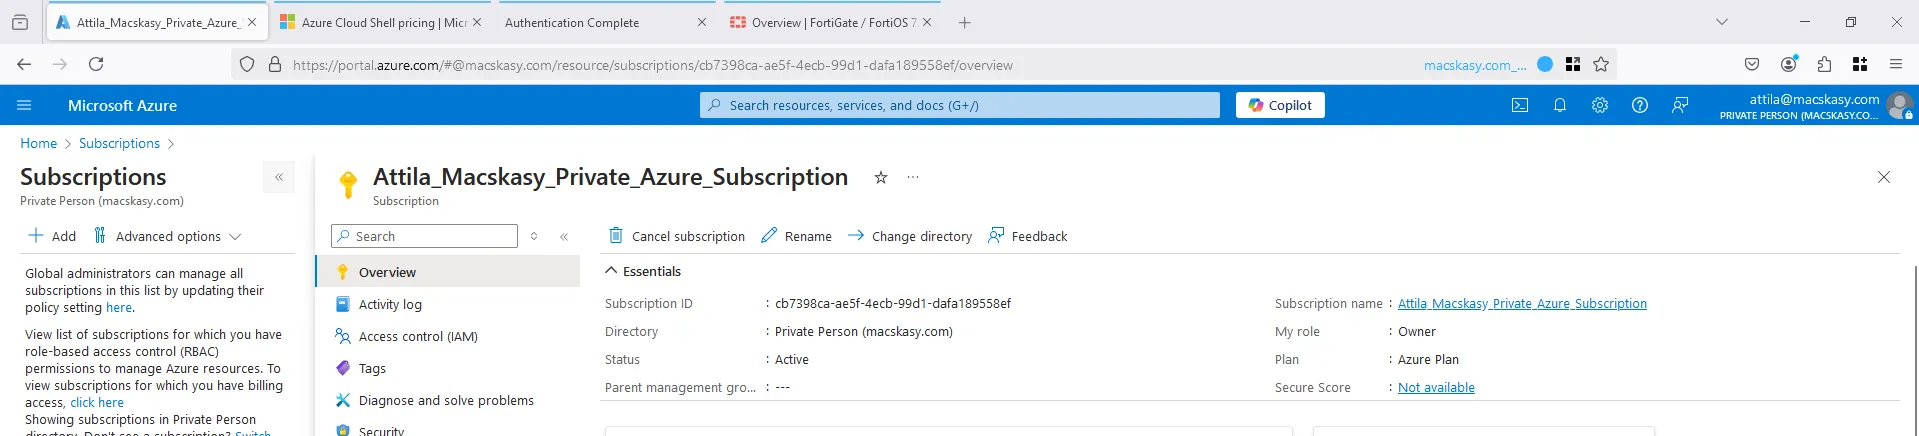Image resolution: width=1919 pixels, height=436 pixels.
Task: Go back in browser
Action: click(x=24, y=64)
